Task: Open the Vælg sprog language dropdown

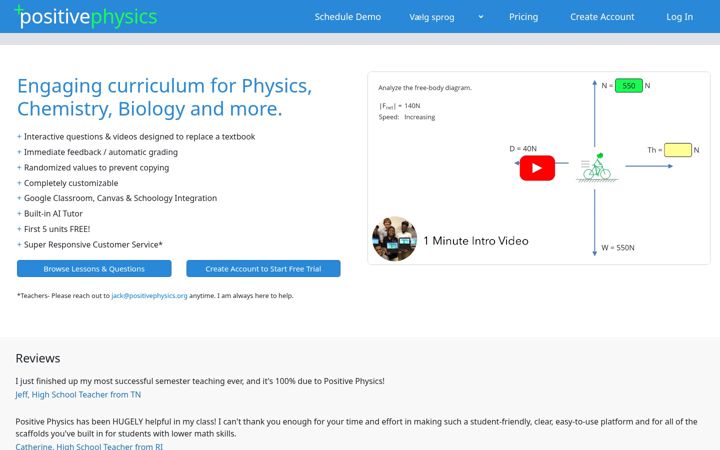Action: coord(446,17)
